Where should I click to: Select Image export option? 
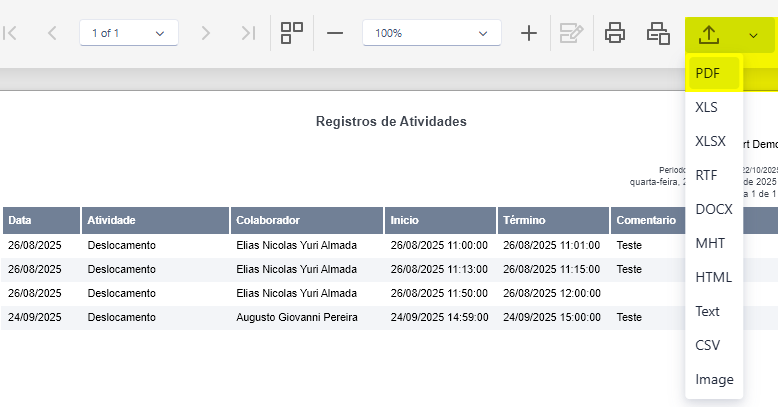714,379
